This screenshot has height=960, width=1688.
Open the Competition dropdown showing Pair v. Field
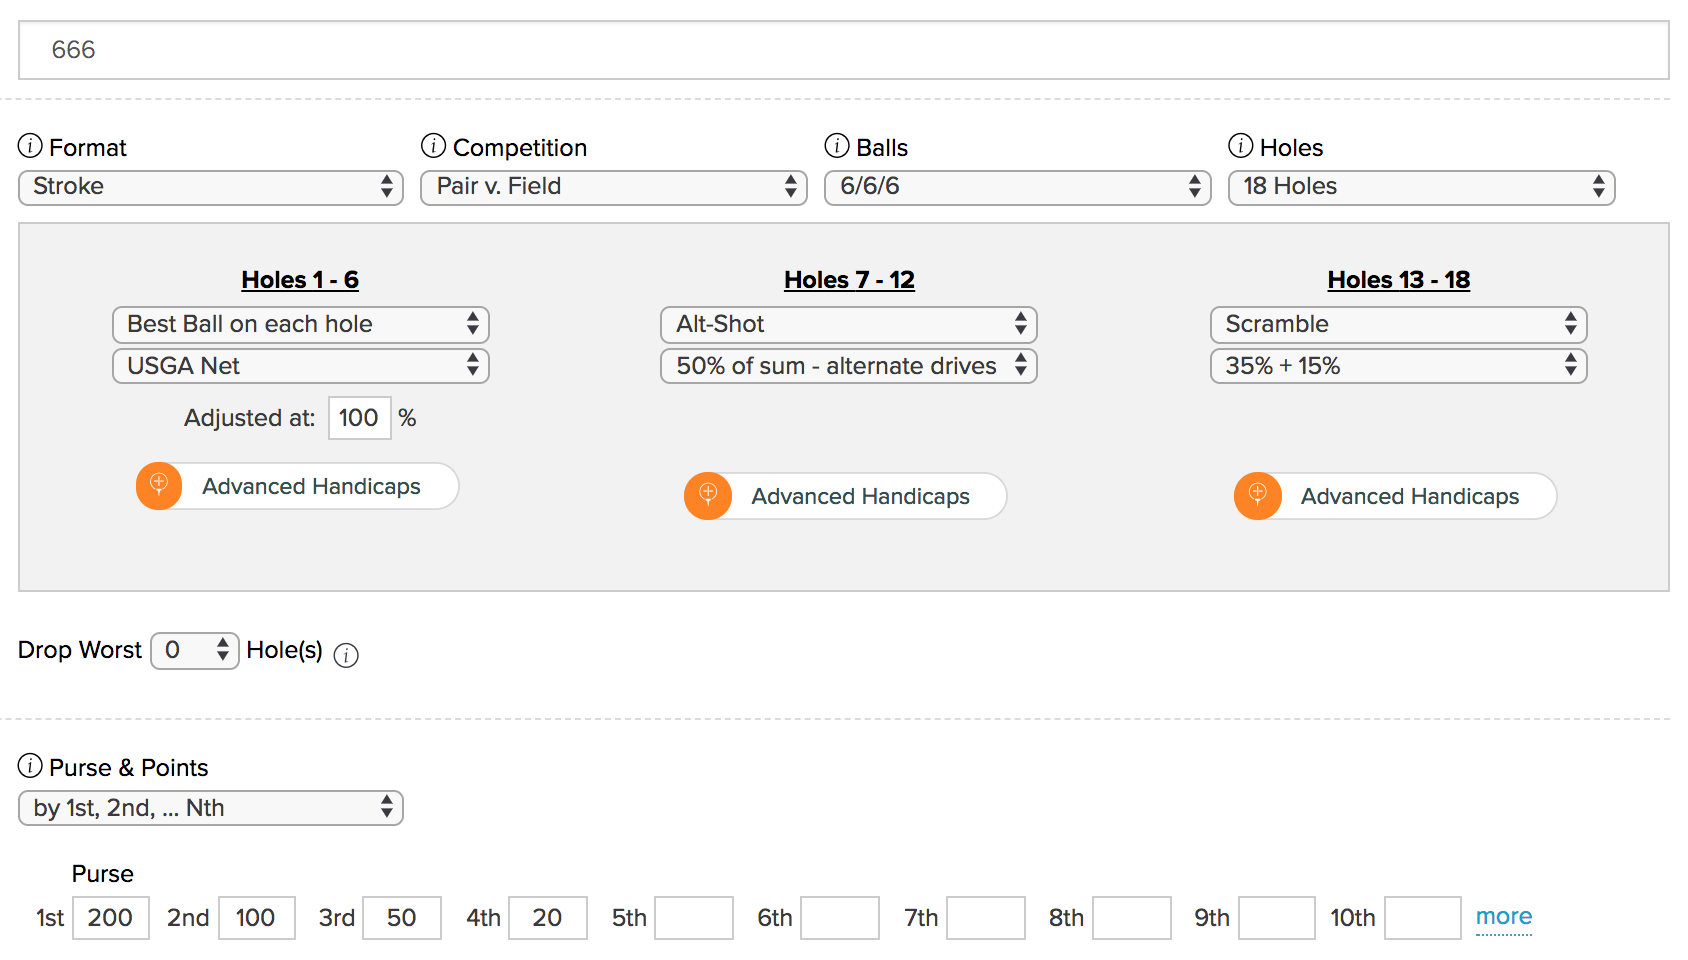coord(613,187)
